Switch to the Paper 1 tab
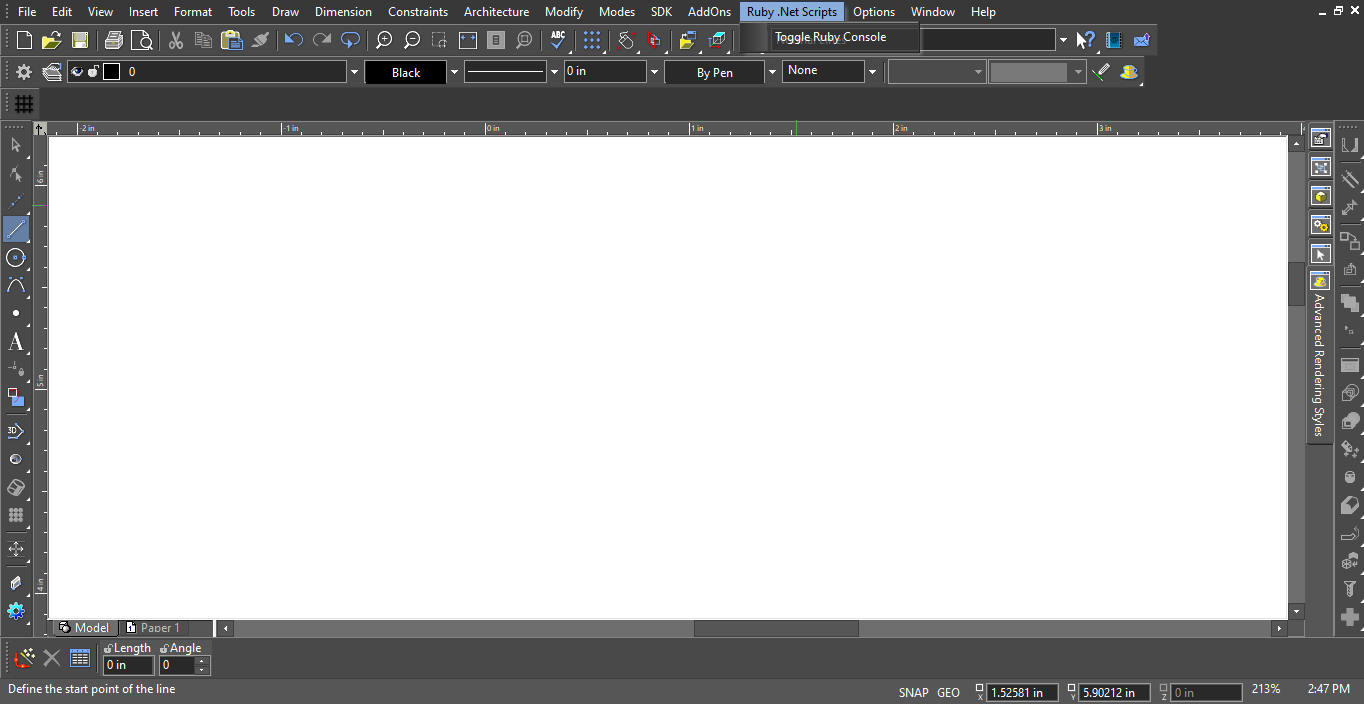 [154, 628]
